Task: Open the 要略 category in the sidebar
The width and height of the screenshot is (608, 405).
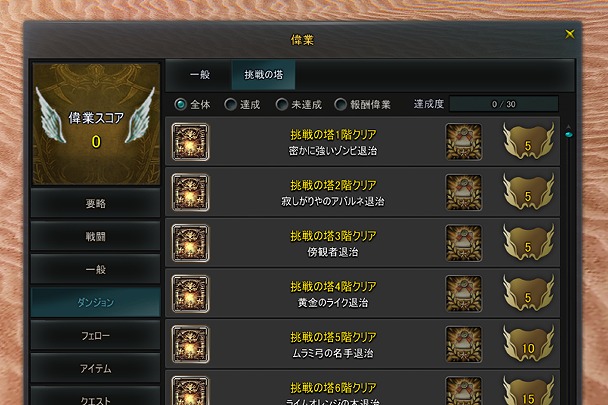Action: (x=95, y=203)
